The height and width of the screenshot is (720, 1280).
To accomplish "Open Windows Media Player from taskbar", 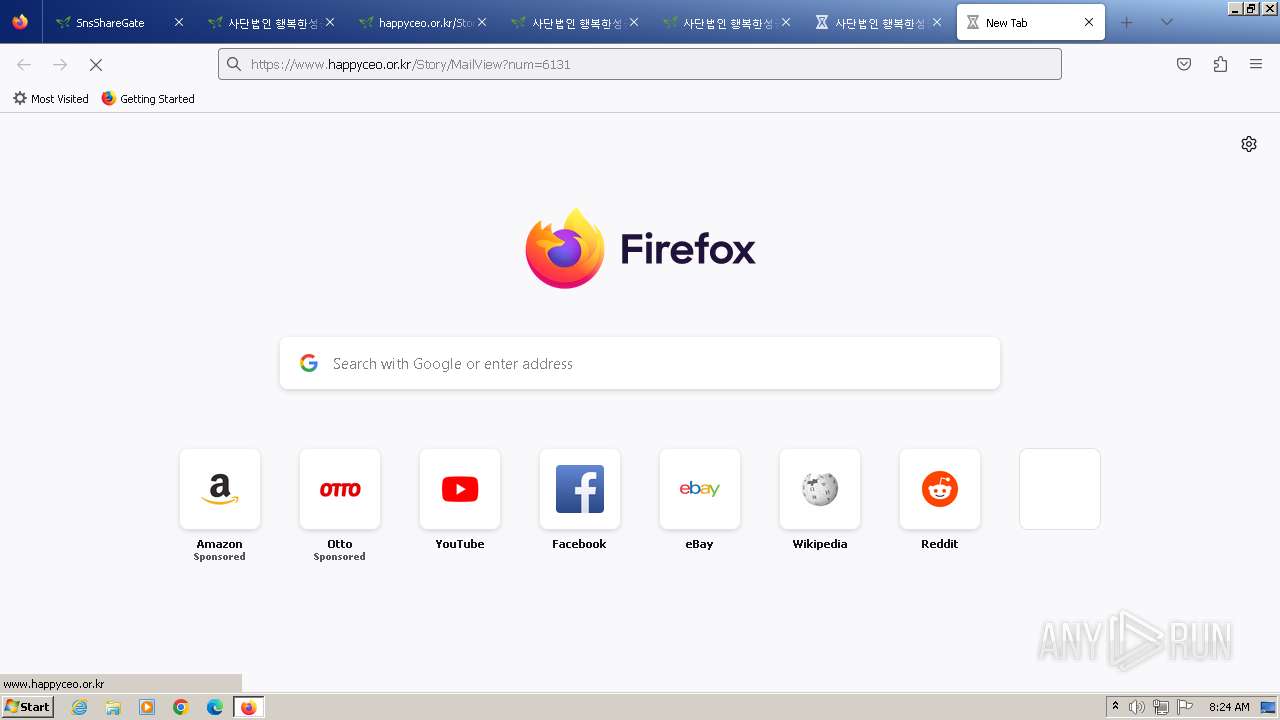I will coord(147,707).
